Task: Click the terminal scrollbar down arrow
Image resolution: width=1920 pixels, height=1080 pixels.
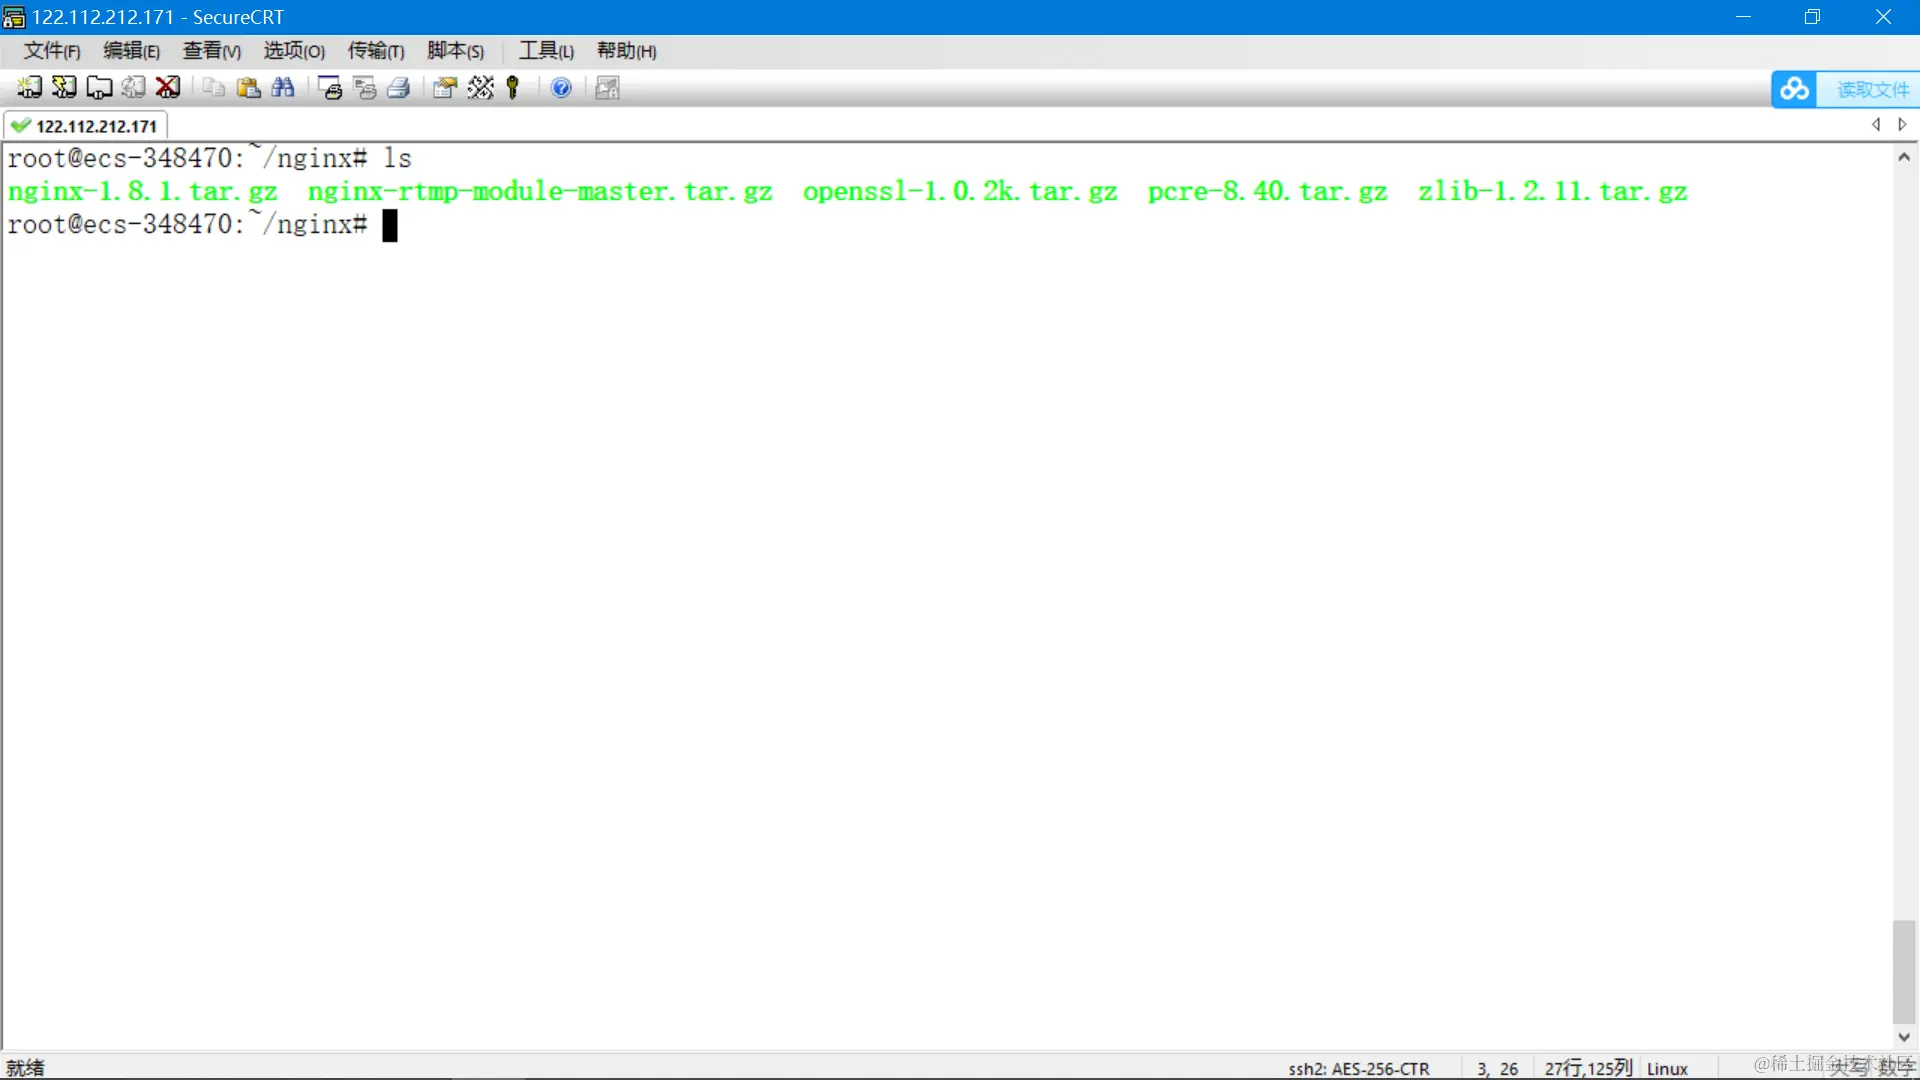Action: click(1904, 1037)
